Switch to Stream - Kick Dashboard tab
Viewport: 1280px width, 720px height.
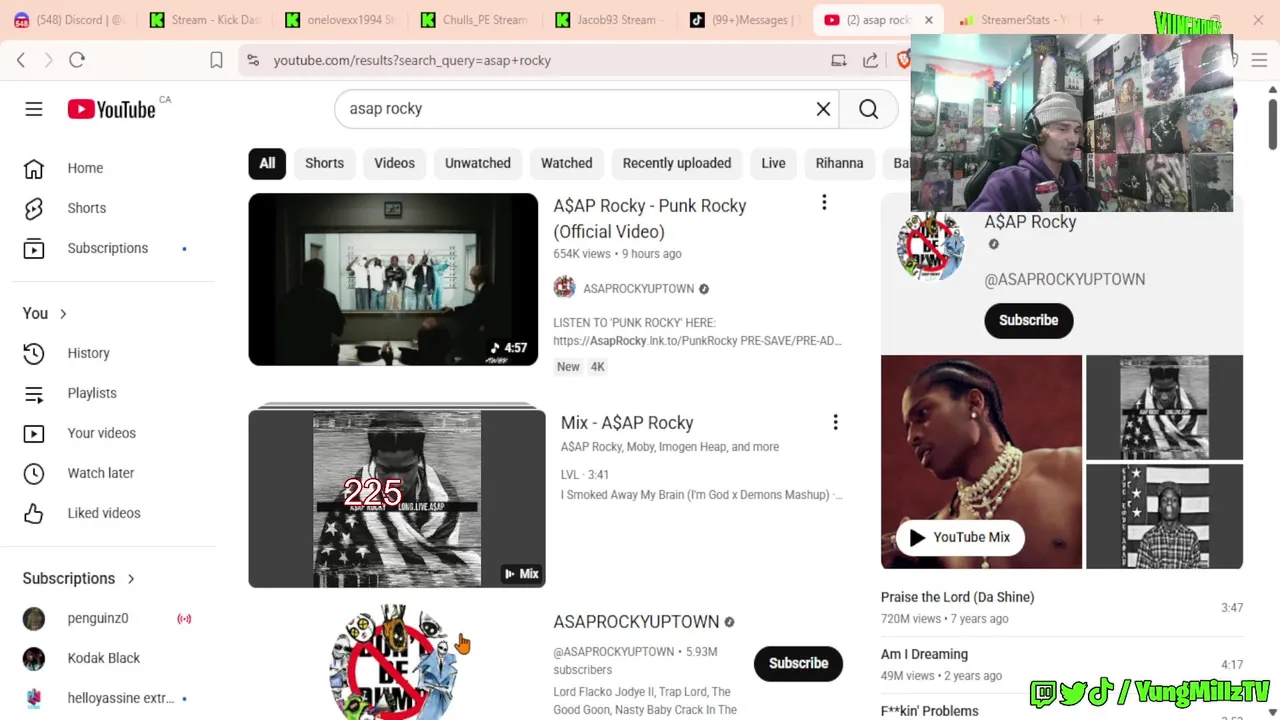pyautogui.click(x=204, y=20)
